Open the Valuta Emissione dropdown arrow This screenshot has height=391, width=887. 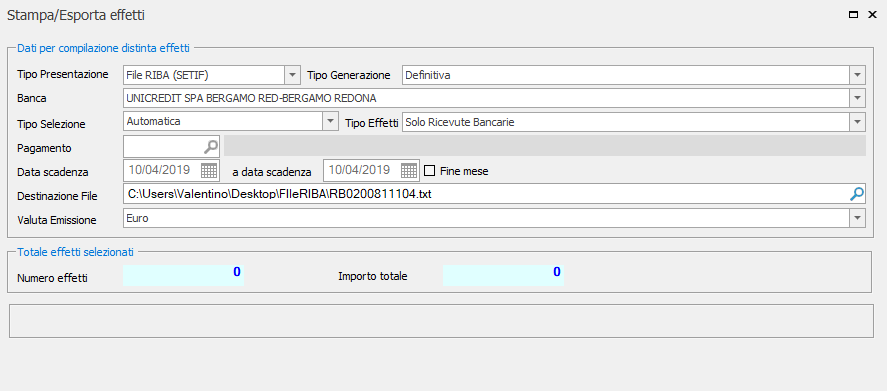[x=858, y=218]
